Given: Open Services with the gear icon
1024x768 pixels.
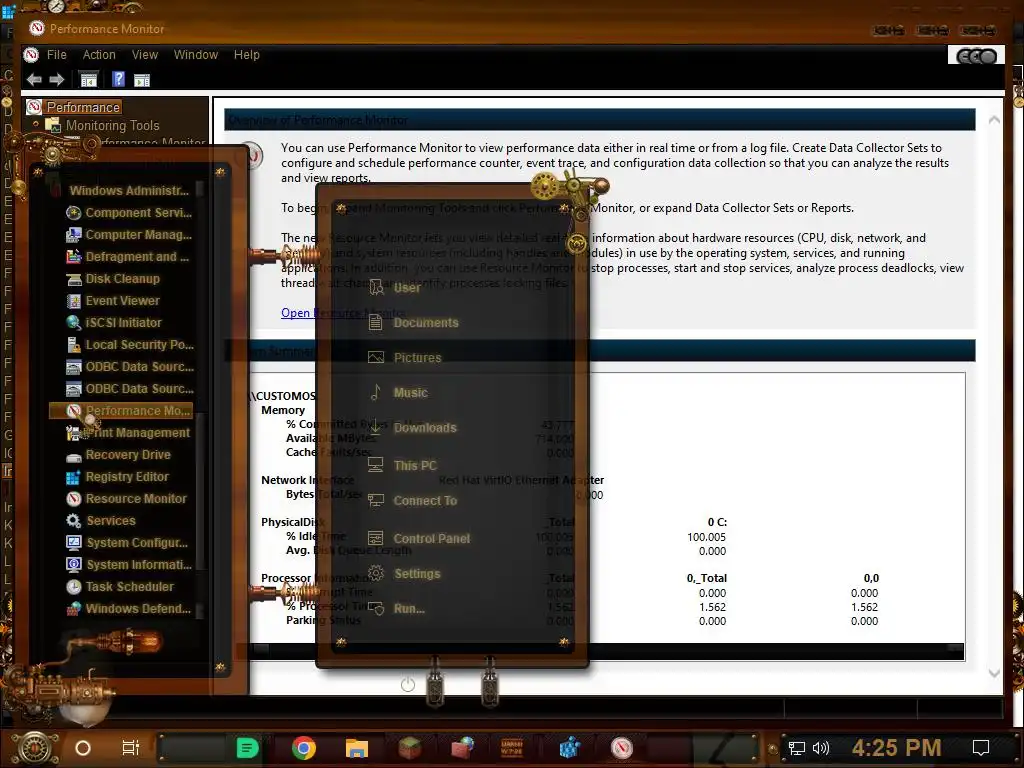Looking at the screenshot, I should [101, 521].
